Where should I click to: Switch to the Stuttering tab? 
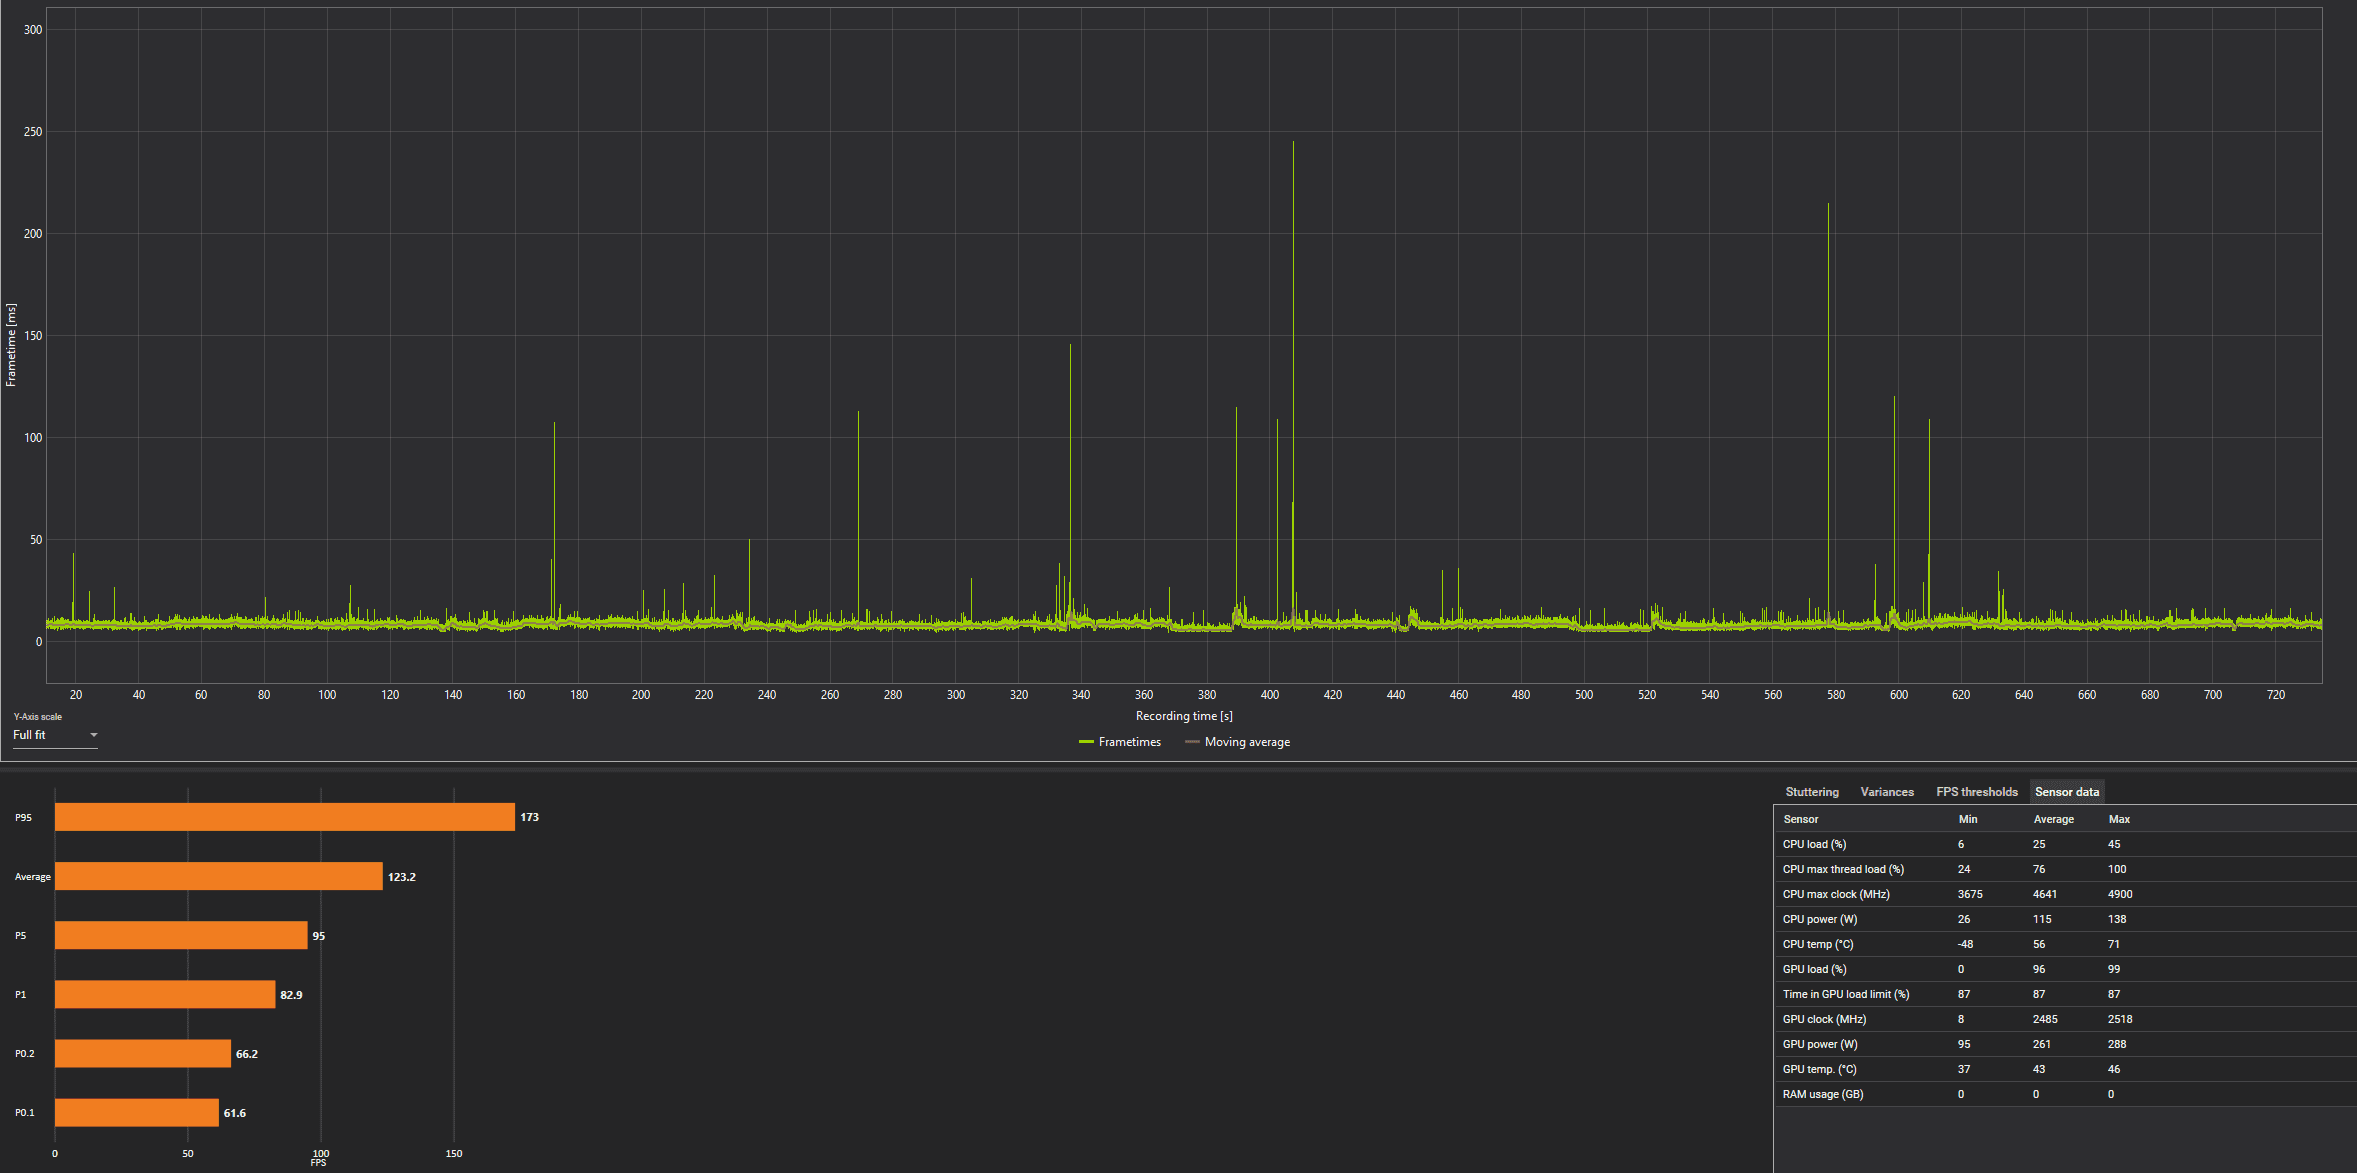(x=1811, y=792)
